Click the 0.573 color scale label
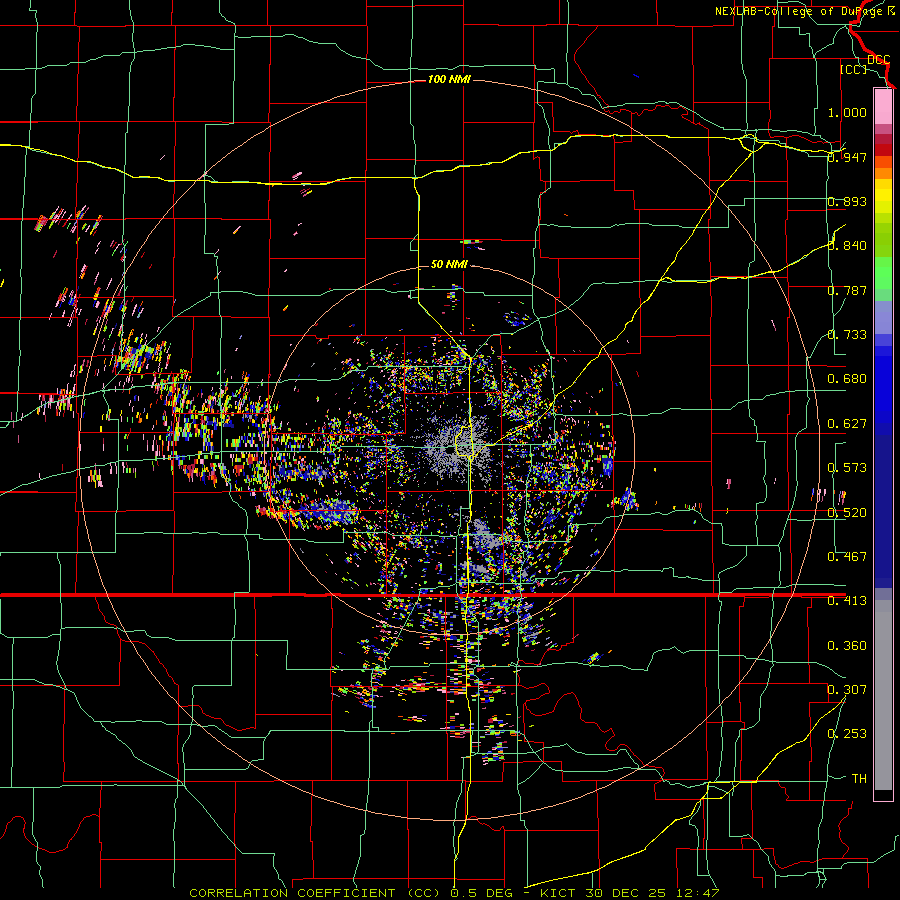The height and width of the screenshot is (900, 900). (847, 468)
